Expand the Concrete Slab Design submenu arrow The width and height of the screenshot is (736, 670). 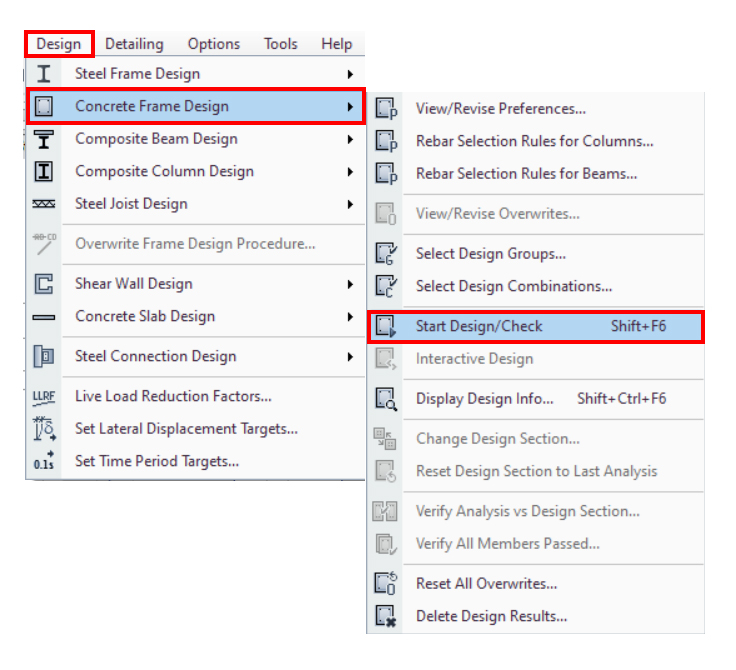pyautogui.click(x=350, y=317)
